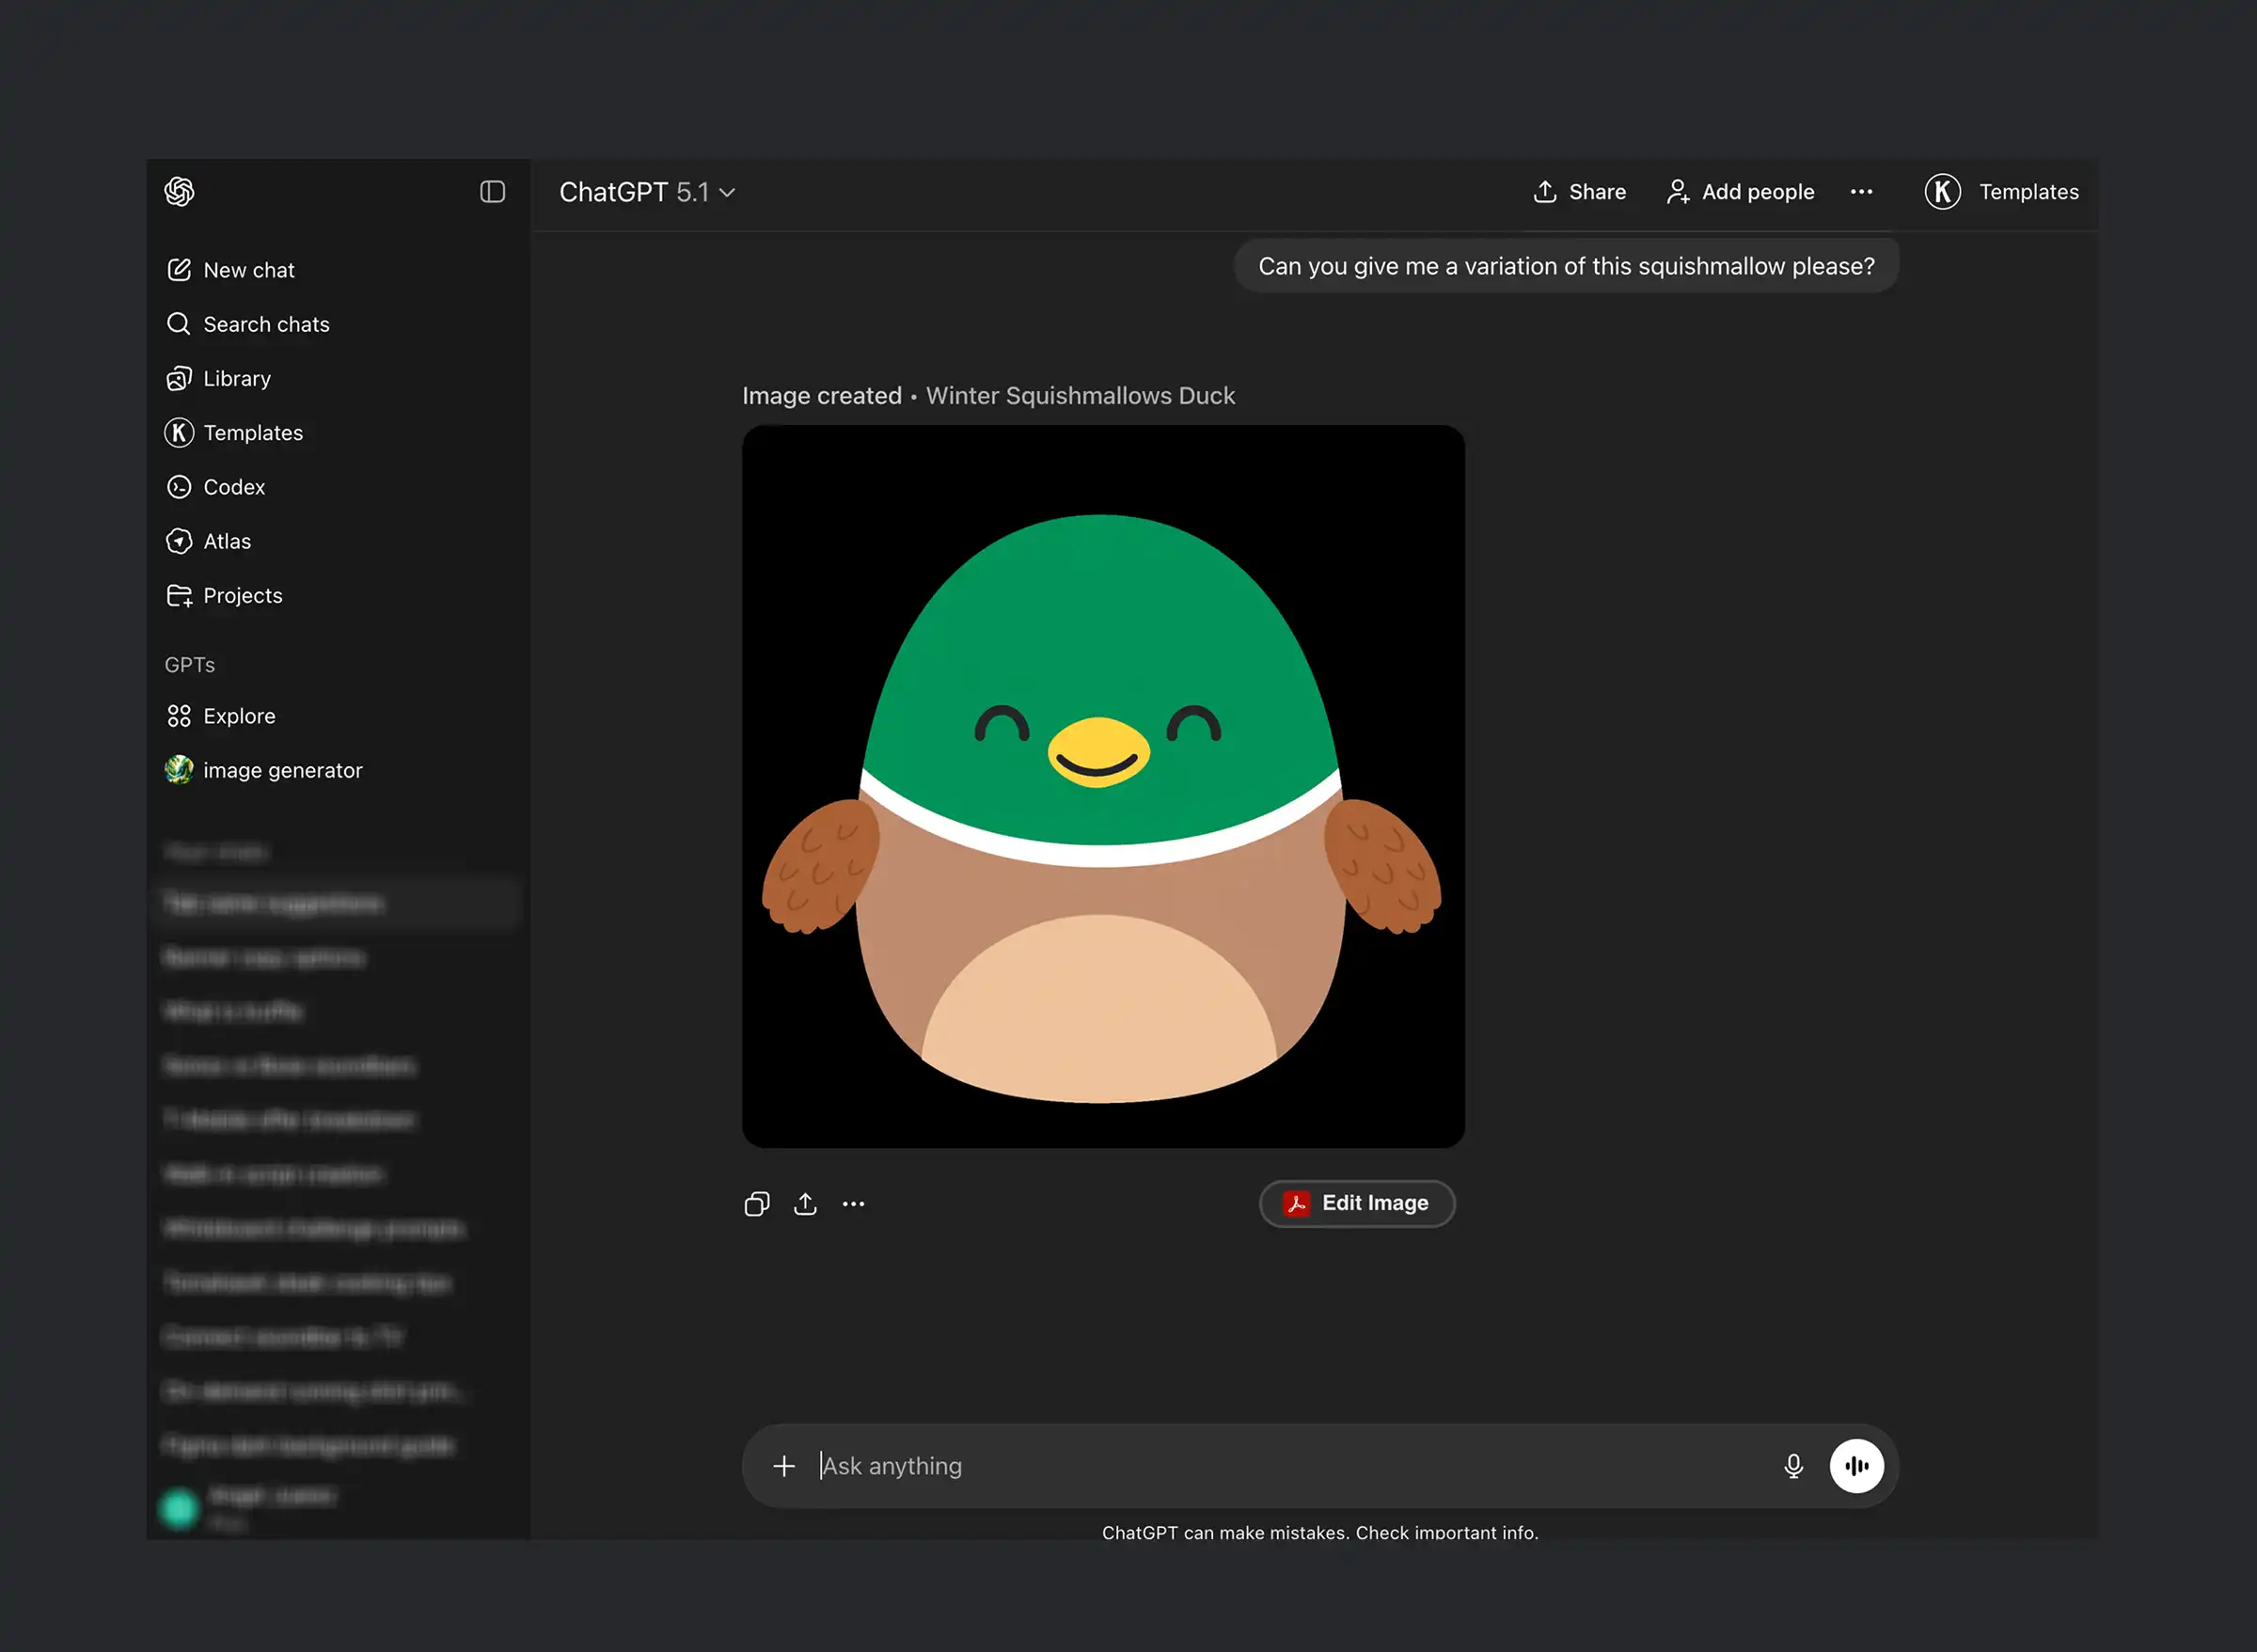Collapse the sidebar with the panel icon
Viewport: 2257px width, 1652px height.
492,192
